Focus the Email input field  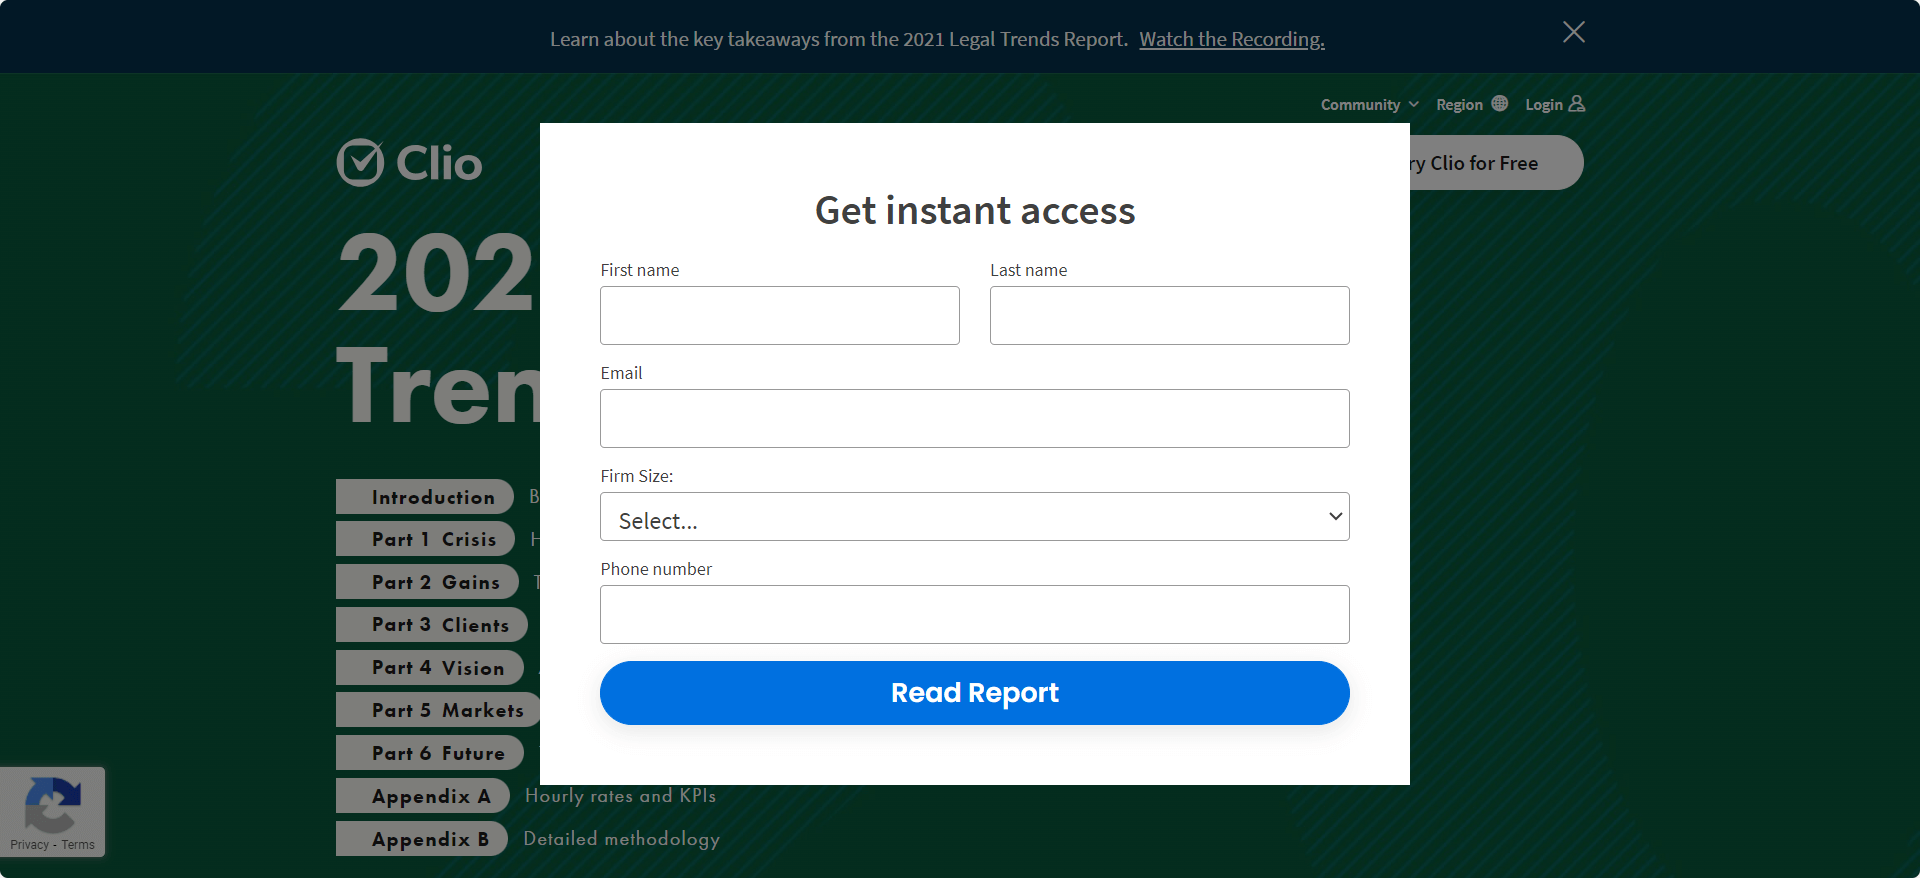(x=974, y=418)
